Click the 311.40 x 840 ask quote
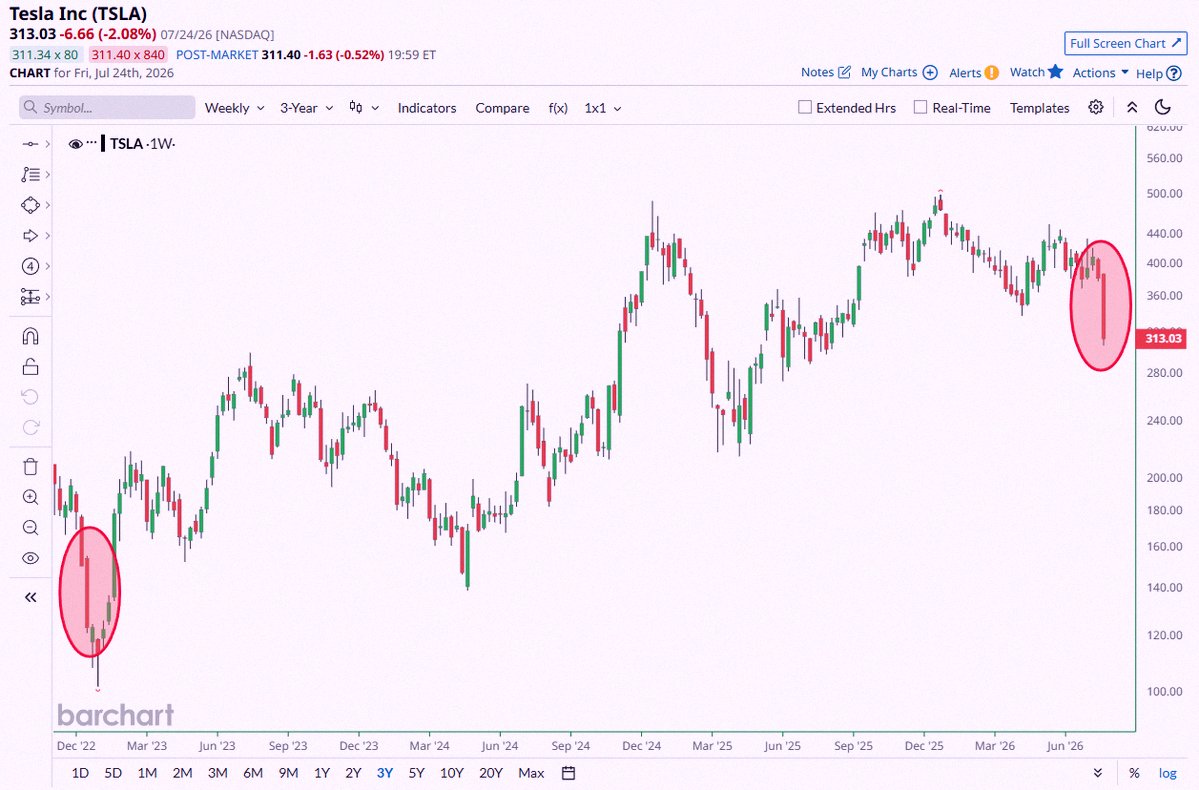This screenshot has width=1199, height=790. click(x=128, y=54)
